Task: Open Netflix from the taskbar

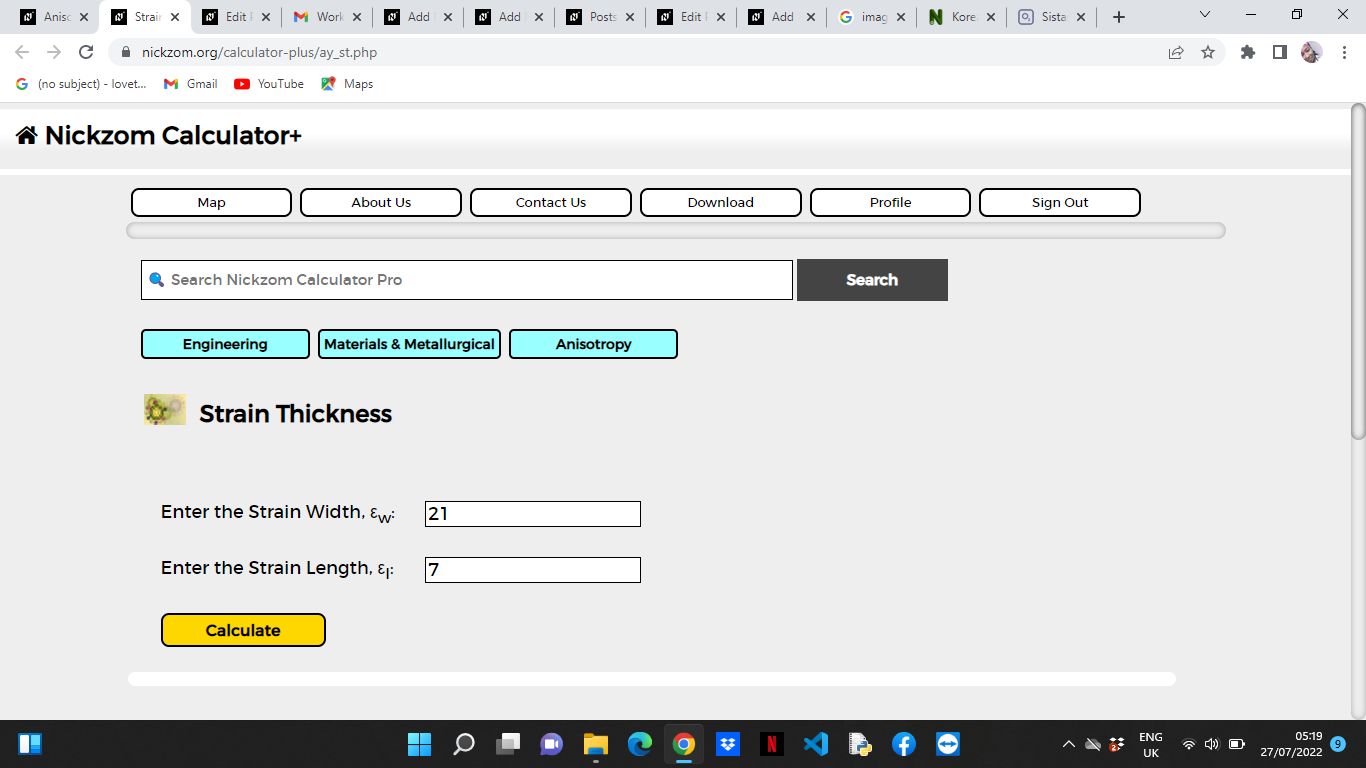Action: click(771, 744)
